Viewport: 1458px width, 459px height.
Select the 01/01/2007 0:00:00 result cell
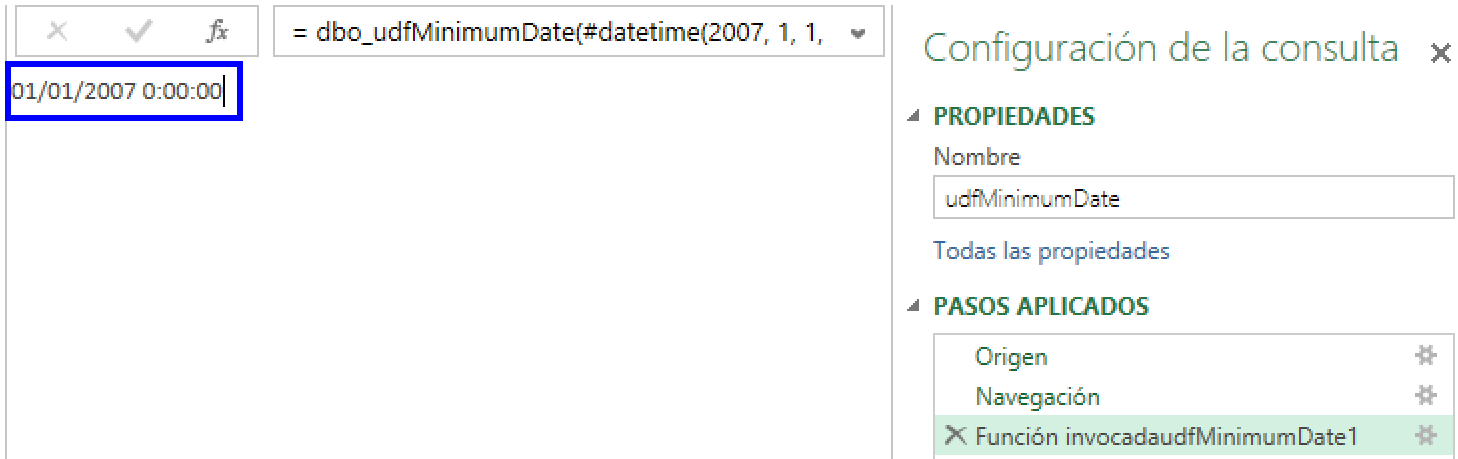click(118, 93)
